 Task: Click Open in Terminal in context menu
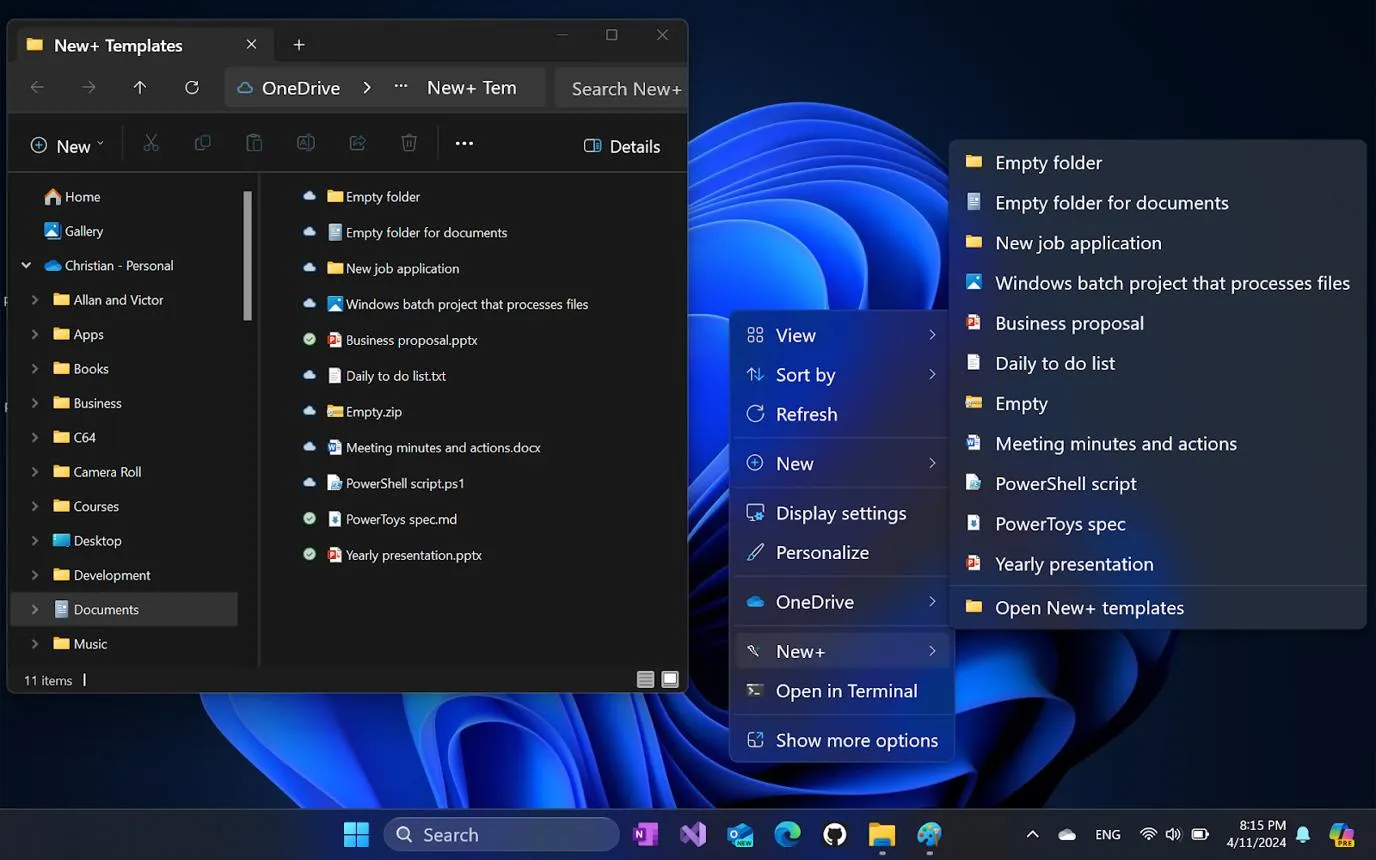coord(842,691)
